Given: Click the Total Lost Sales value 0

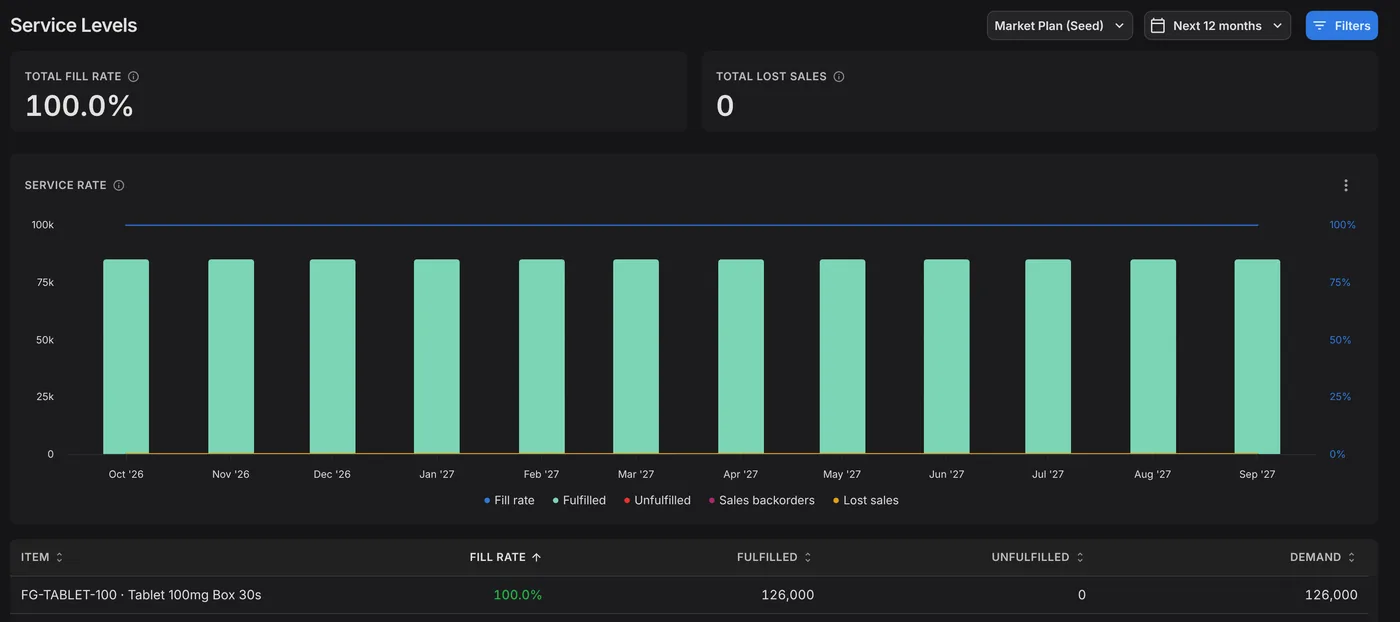Looking at the screenshot, I should pos(725,106).
